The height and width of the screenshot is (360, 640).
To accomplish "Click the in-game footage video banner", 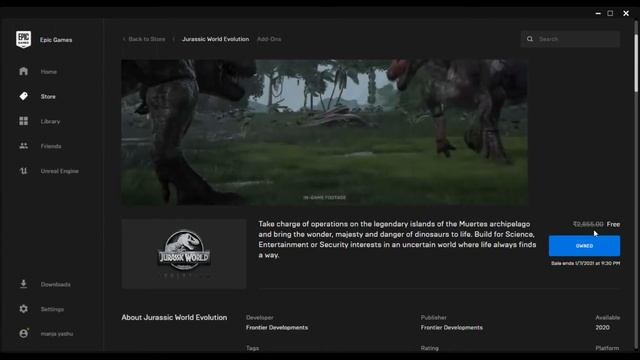I will [x=324, y=132].
